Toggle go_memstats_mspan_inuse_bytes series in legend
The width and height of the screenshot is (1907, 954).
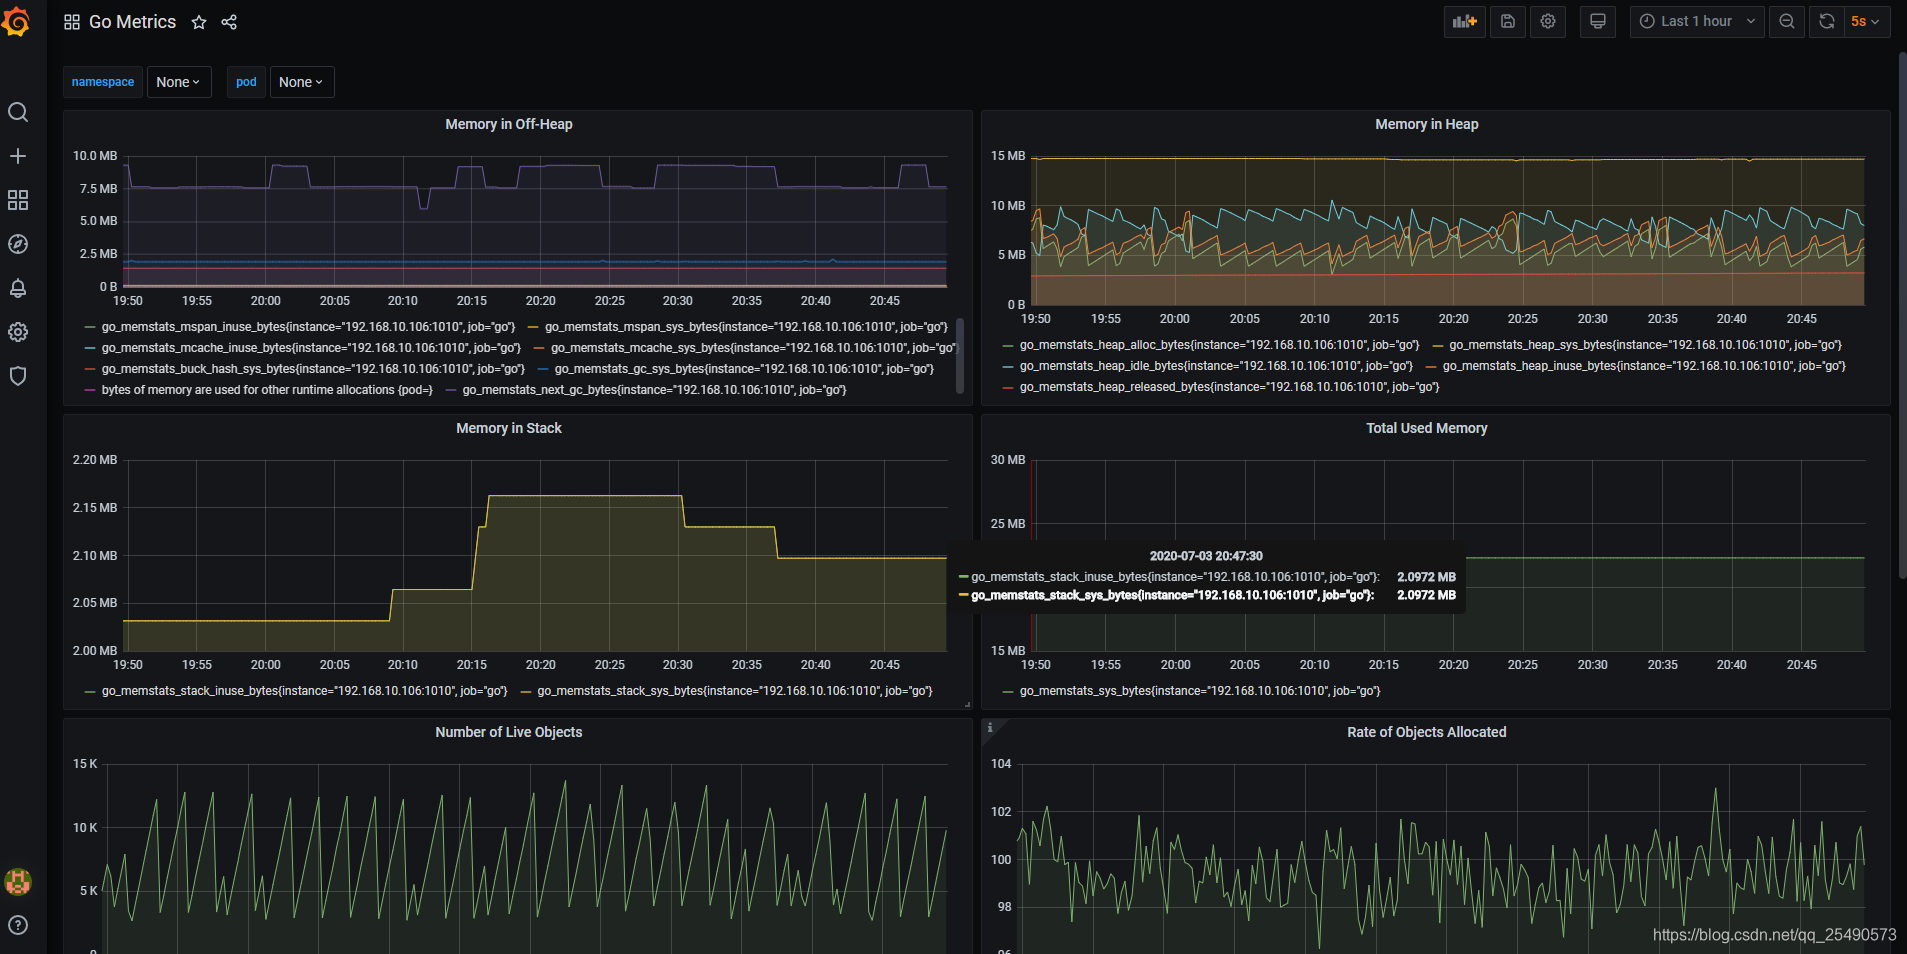click(x=308, y=327)
